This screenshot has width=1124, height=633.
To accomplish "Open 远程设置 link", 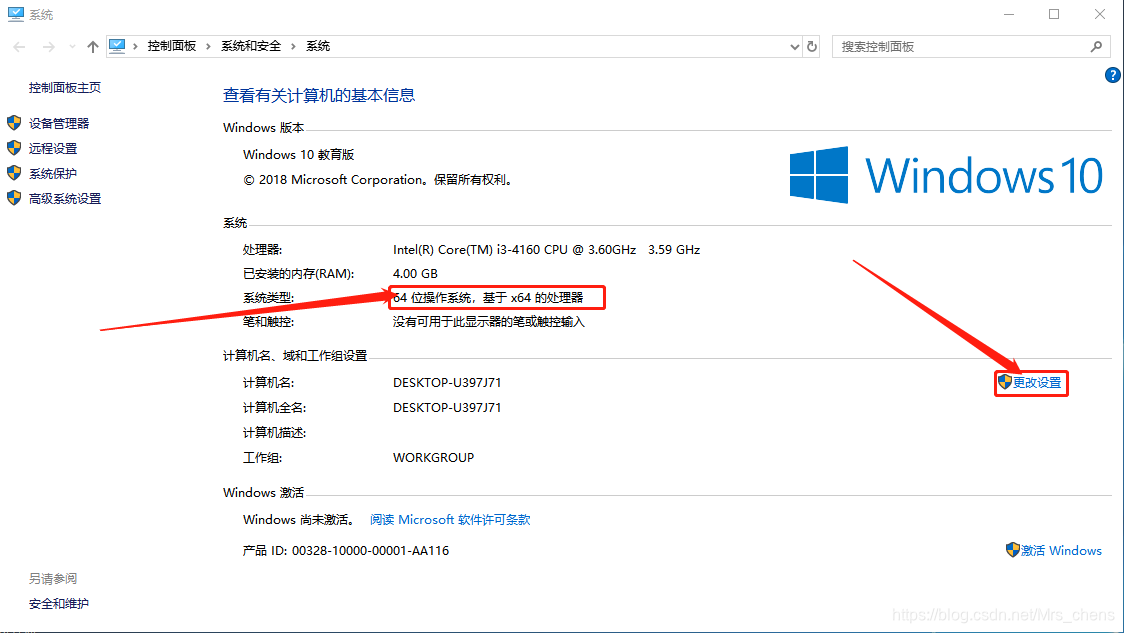I will pyautogui.click(x=53, y=148).
